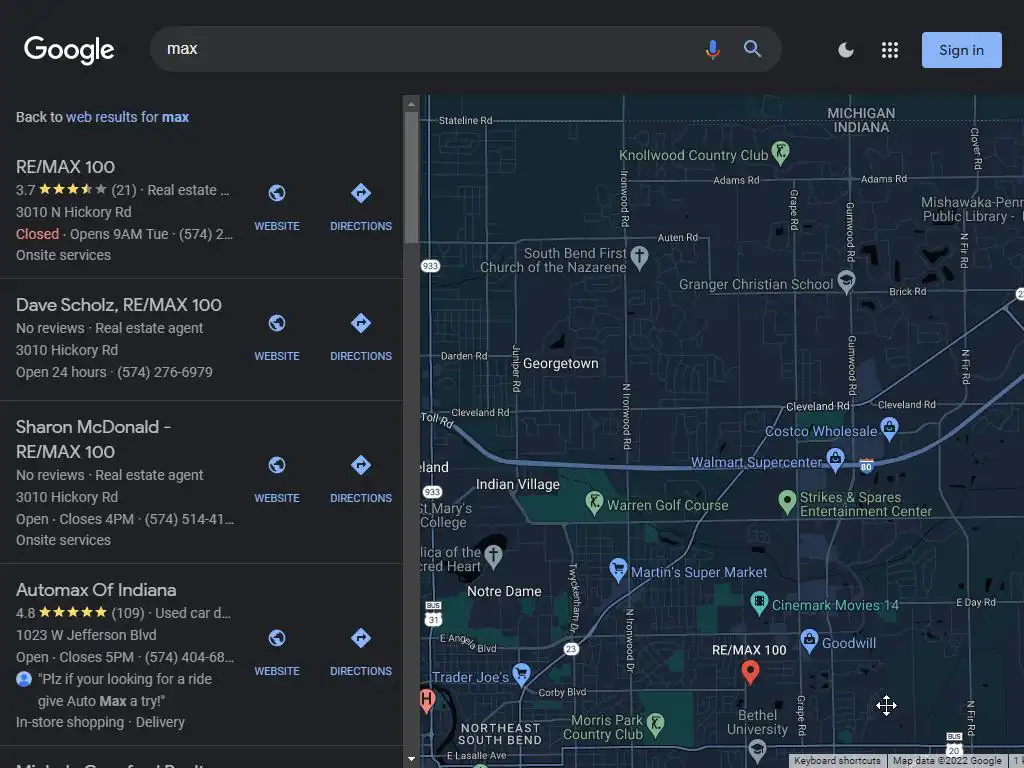This screenshot has width=1024, height=768.
Task: Click scroll down arrow of results list
Action: (x=411, y=759)
